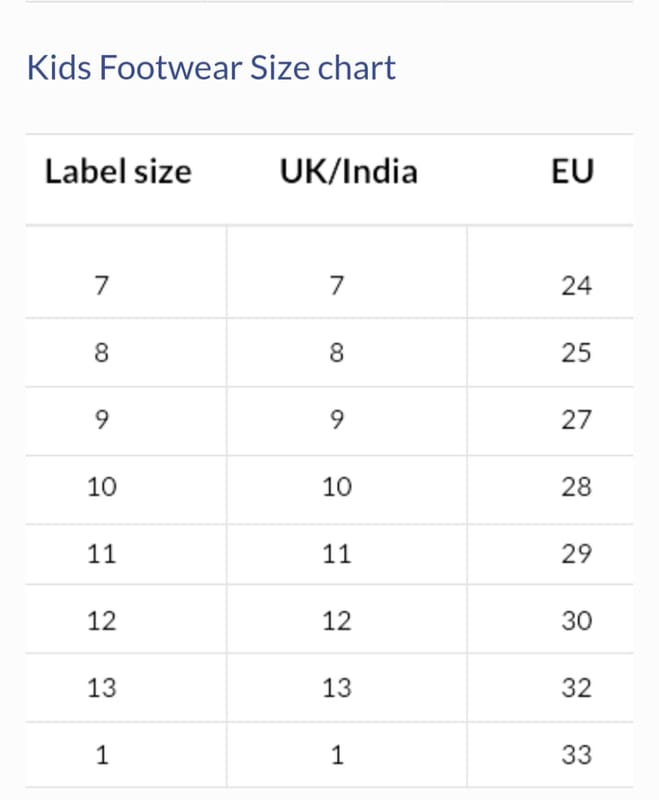Select the Label size column header
This screenshot has height=800, width=659.
[118, 172]
